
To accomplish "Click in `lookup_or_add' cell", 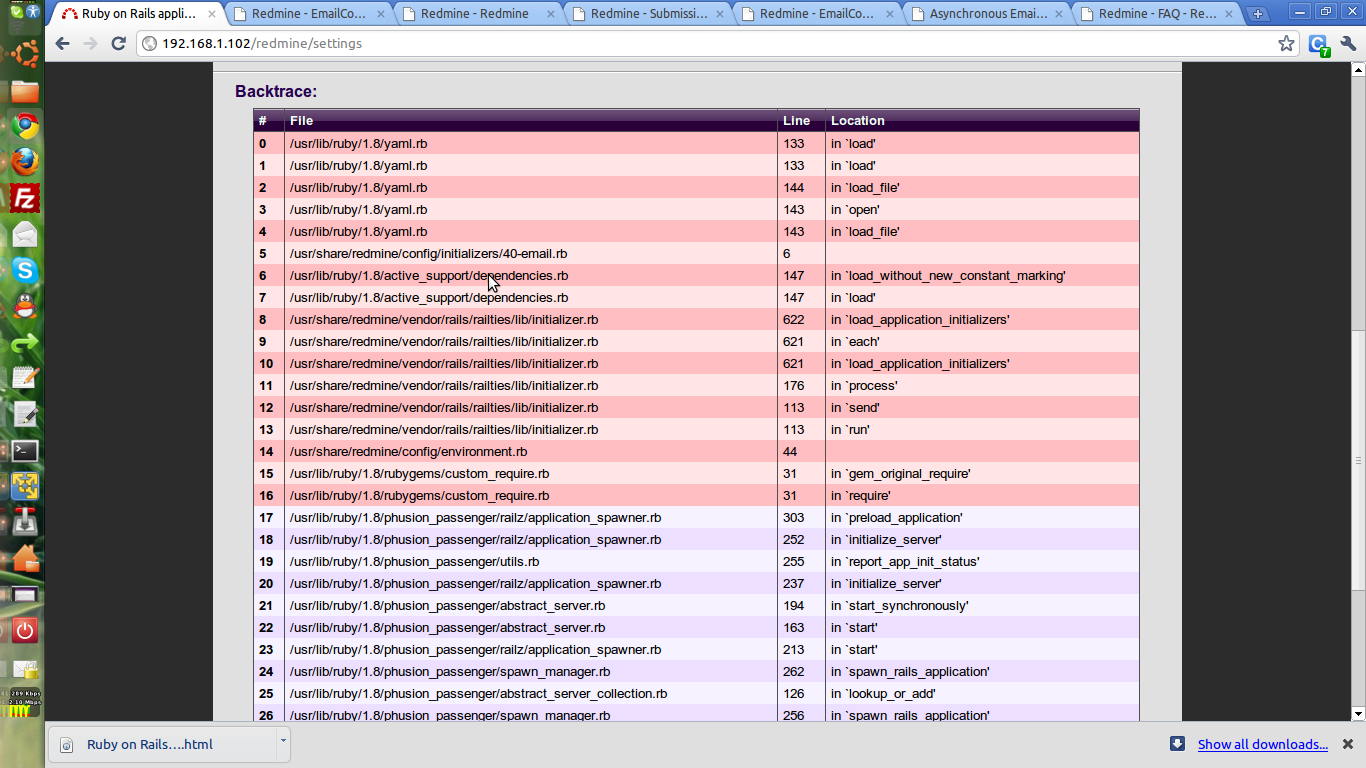I will pos(982,694).
